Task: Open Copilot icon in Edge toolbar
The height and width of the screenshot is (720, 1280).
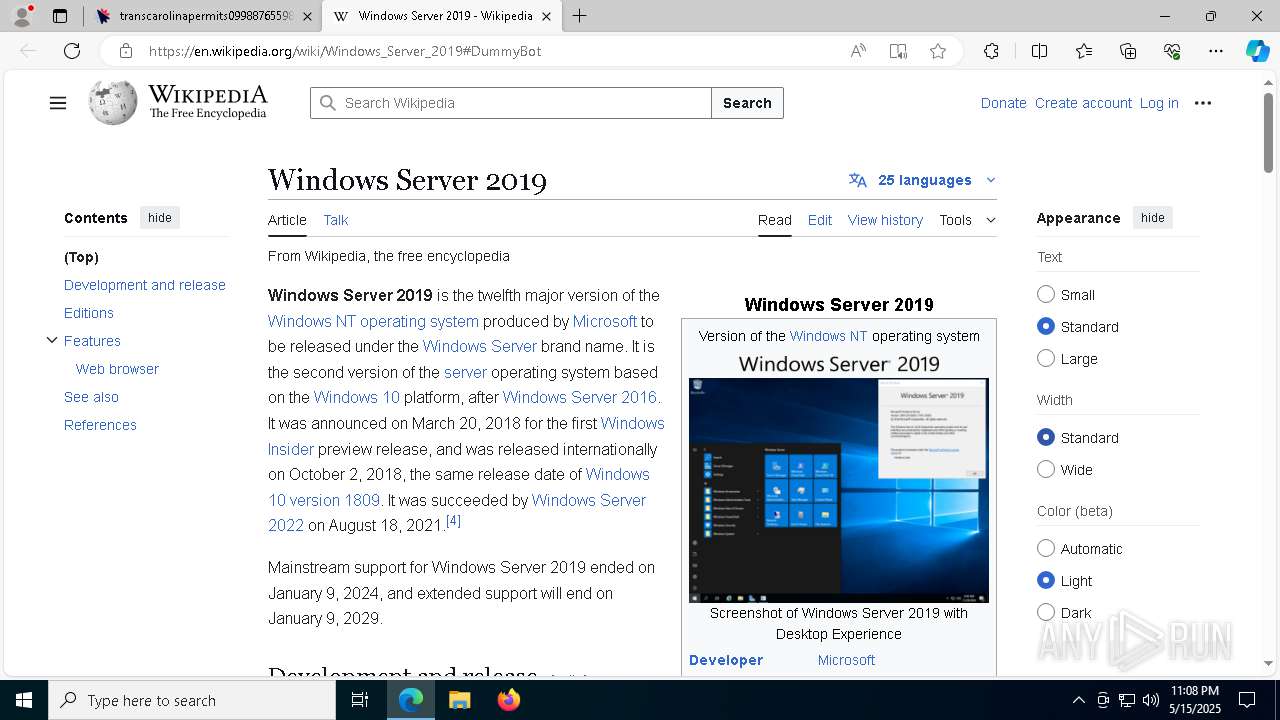Action: pyautogui.click(x=1257, y=51)
